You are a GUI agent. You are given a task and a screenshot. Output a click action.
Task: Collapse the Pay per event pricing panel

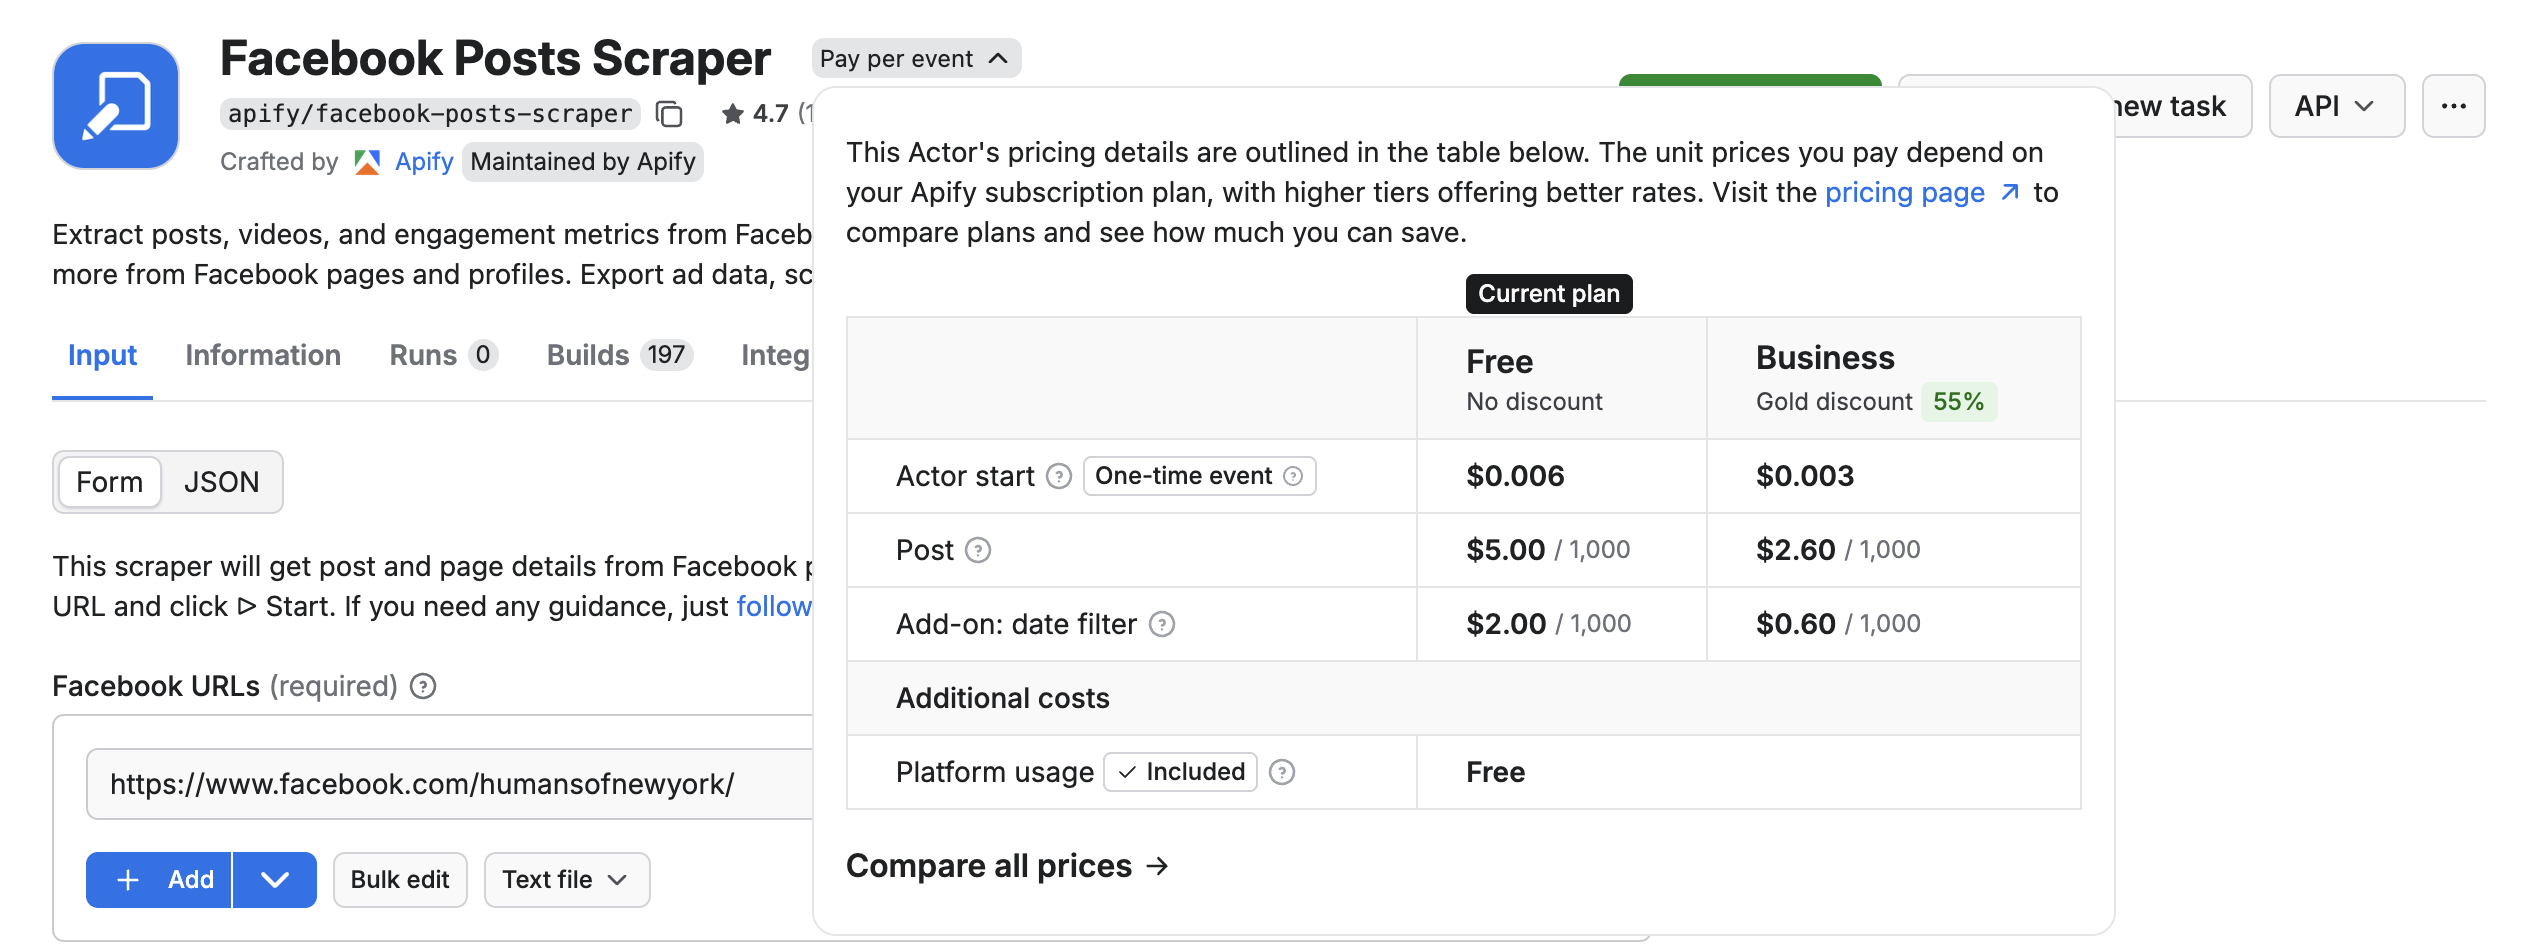(916, 58)
